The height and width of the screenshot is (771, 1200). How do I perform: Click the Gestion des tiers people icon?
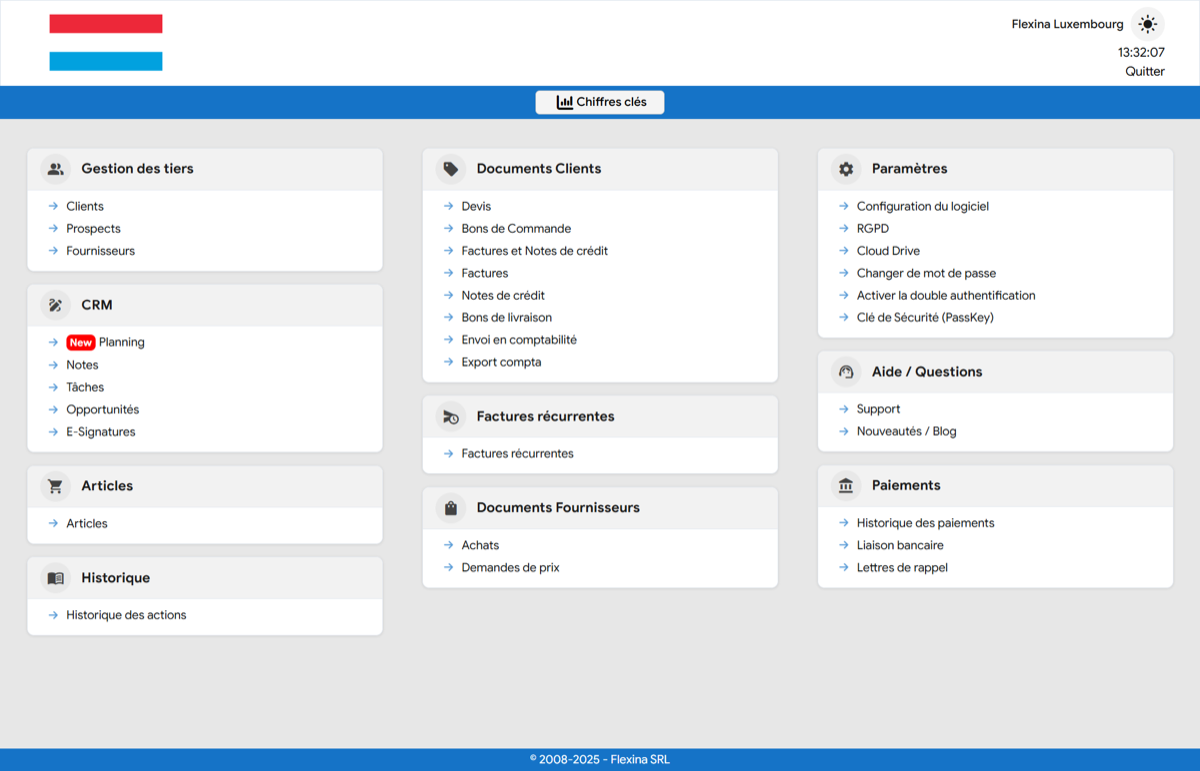coord(56,169)
